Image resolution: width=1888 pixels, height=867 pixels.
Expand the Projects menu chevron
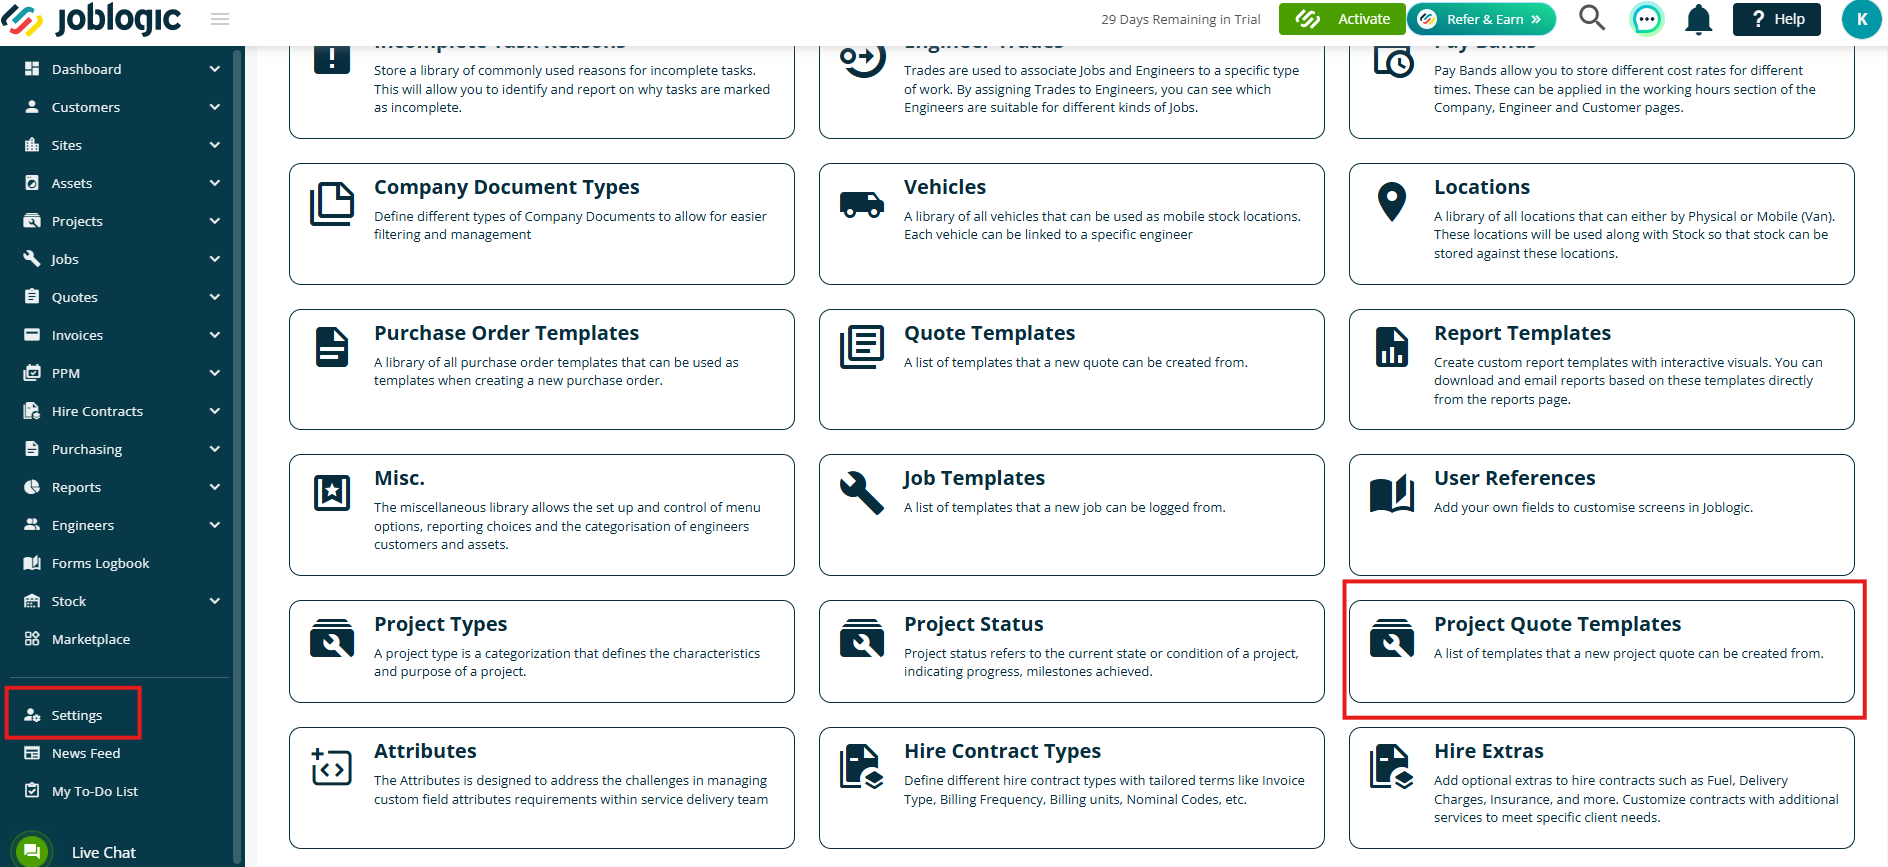coord(215,221)
